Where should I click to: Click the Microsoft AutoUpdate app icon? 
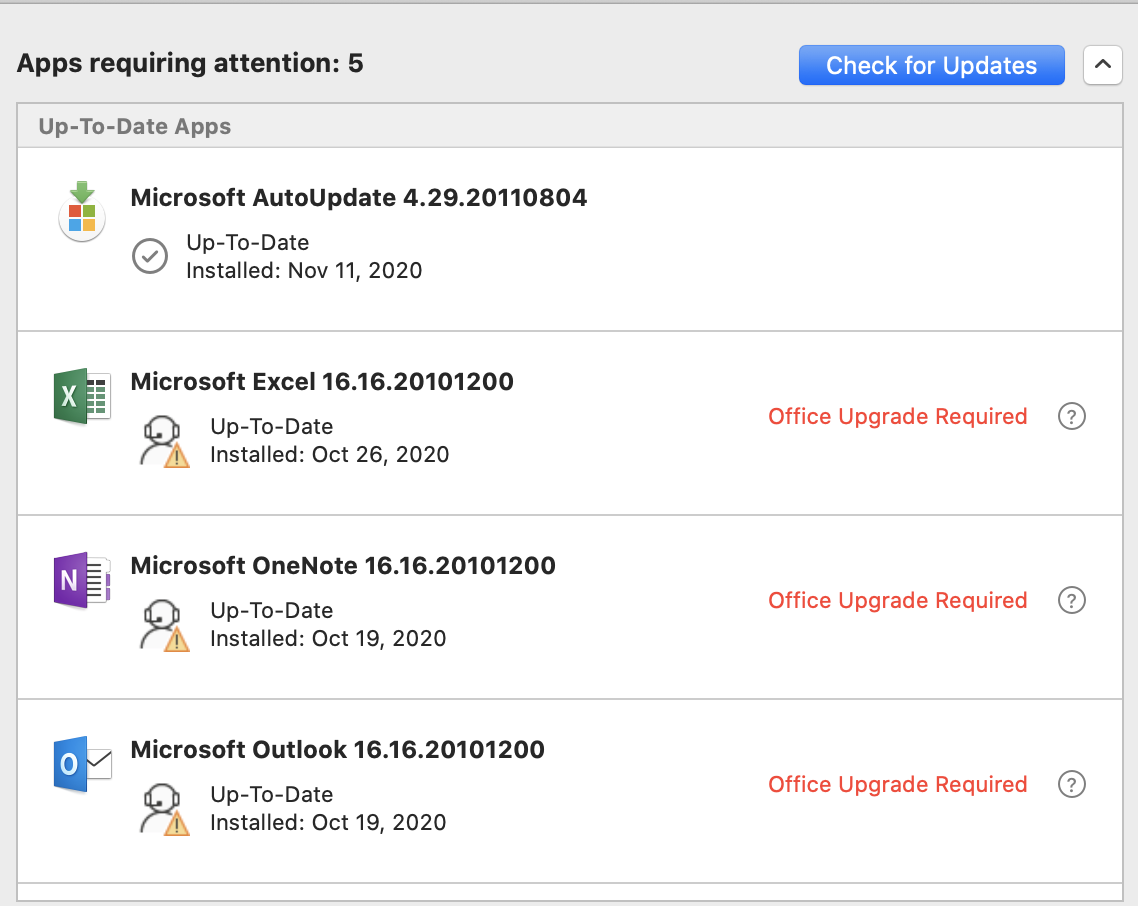82,212
